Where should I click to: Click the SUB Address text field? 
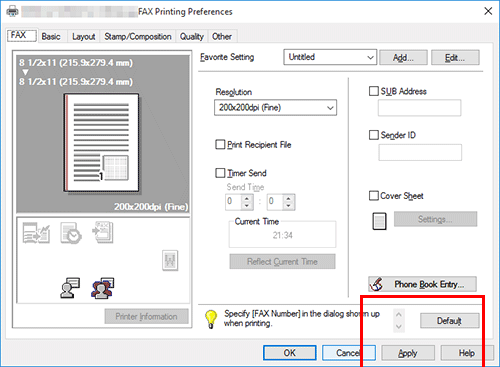pyautogui.click(x=419, y=108)
